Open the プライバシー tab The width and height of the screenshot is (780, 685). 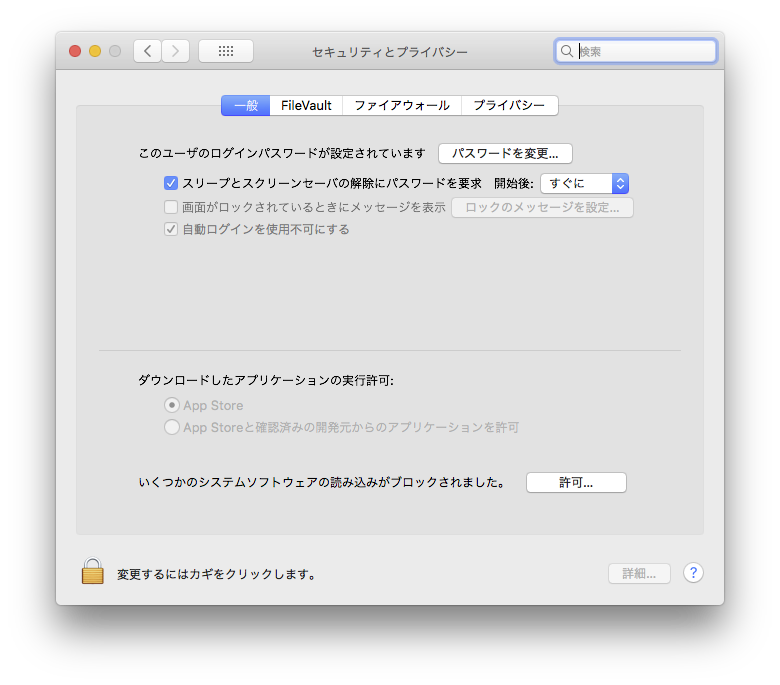pyautogui.click(x=509, y=105)
